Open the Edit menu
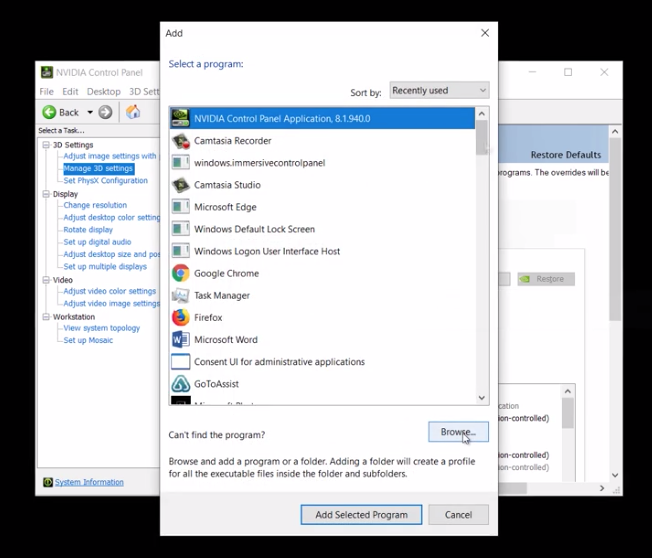The height and width of the screenshot is (558, 652). point(70,91)
